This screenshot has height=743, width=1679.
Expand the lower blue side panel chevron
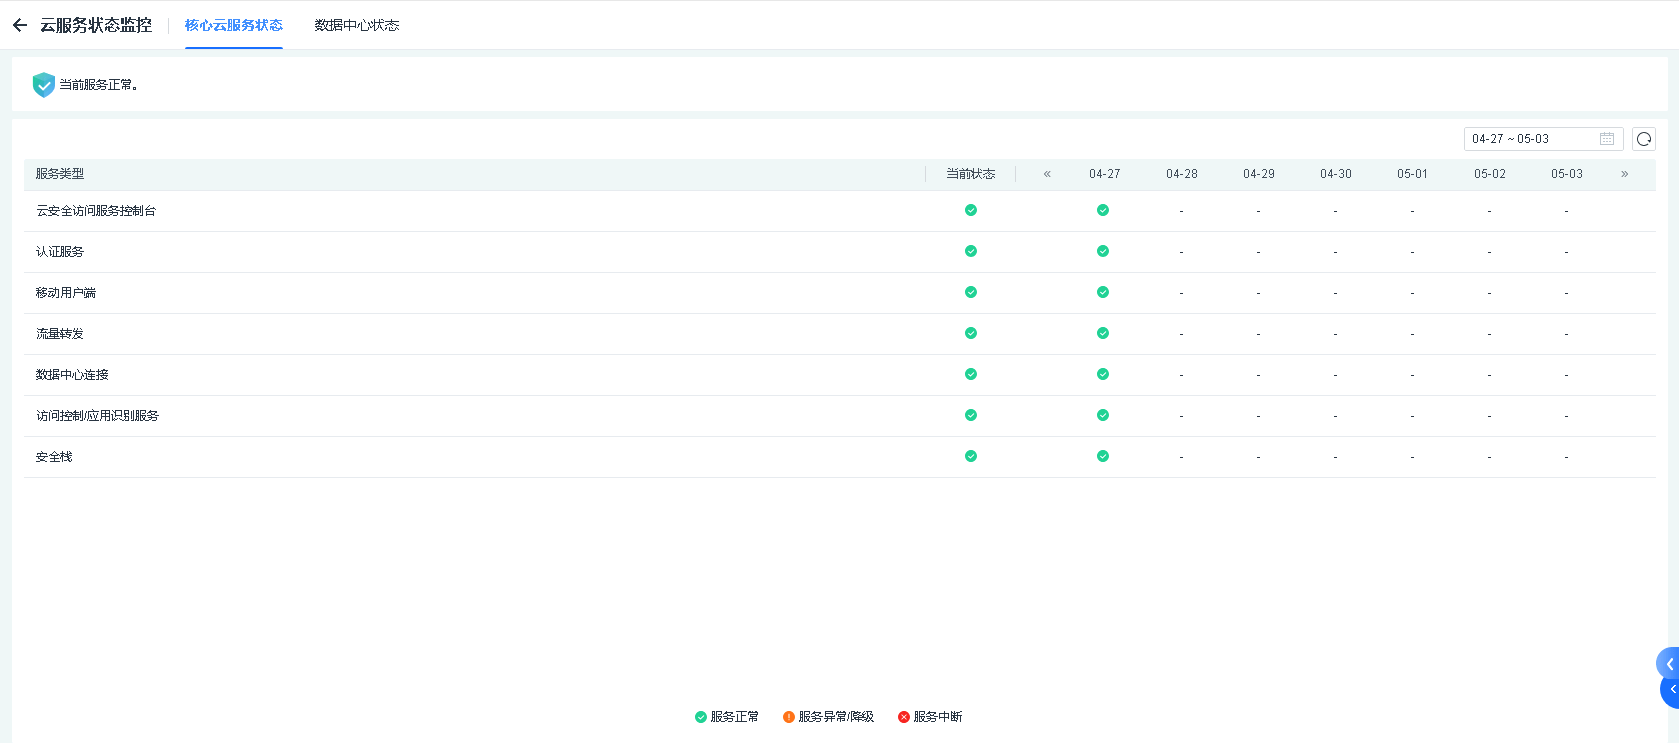[1671, 690]
